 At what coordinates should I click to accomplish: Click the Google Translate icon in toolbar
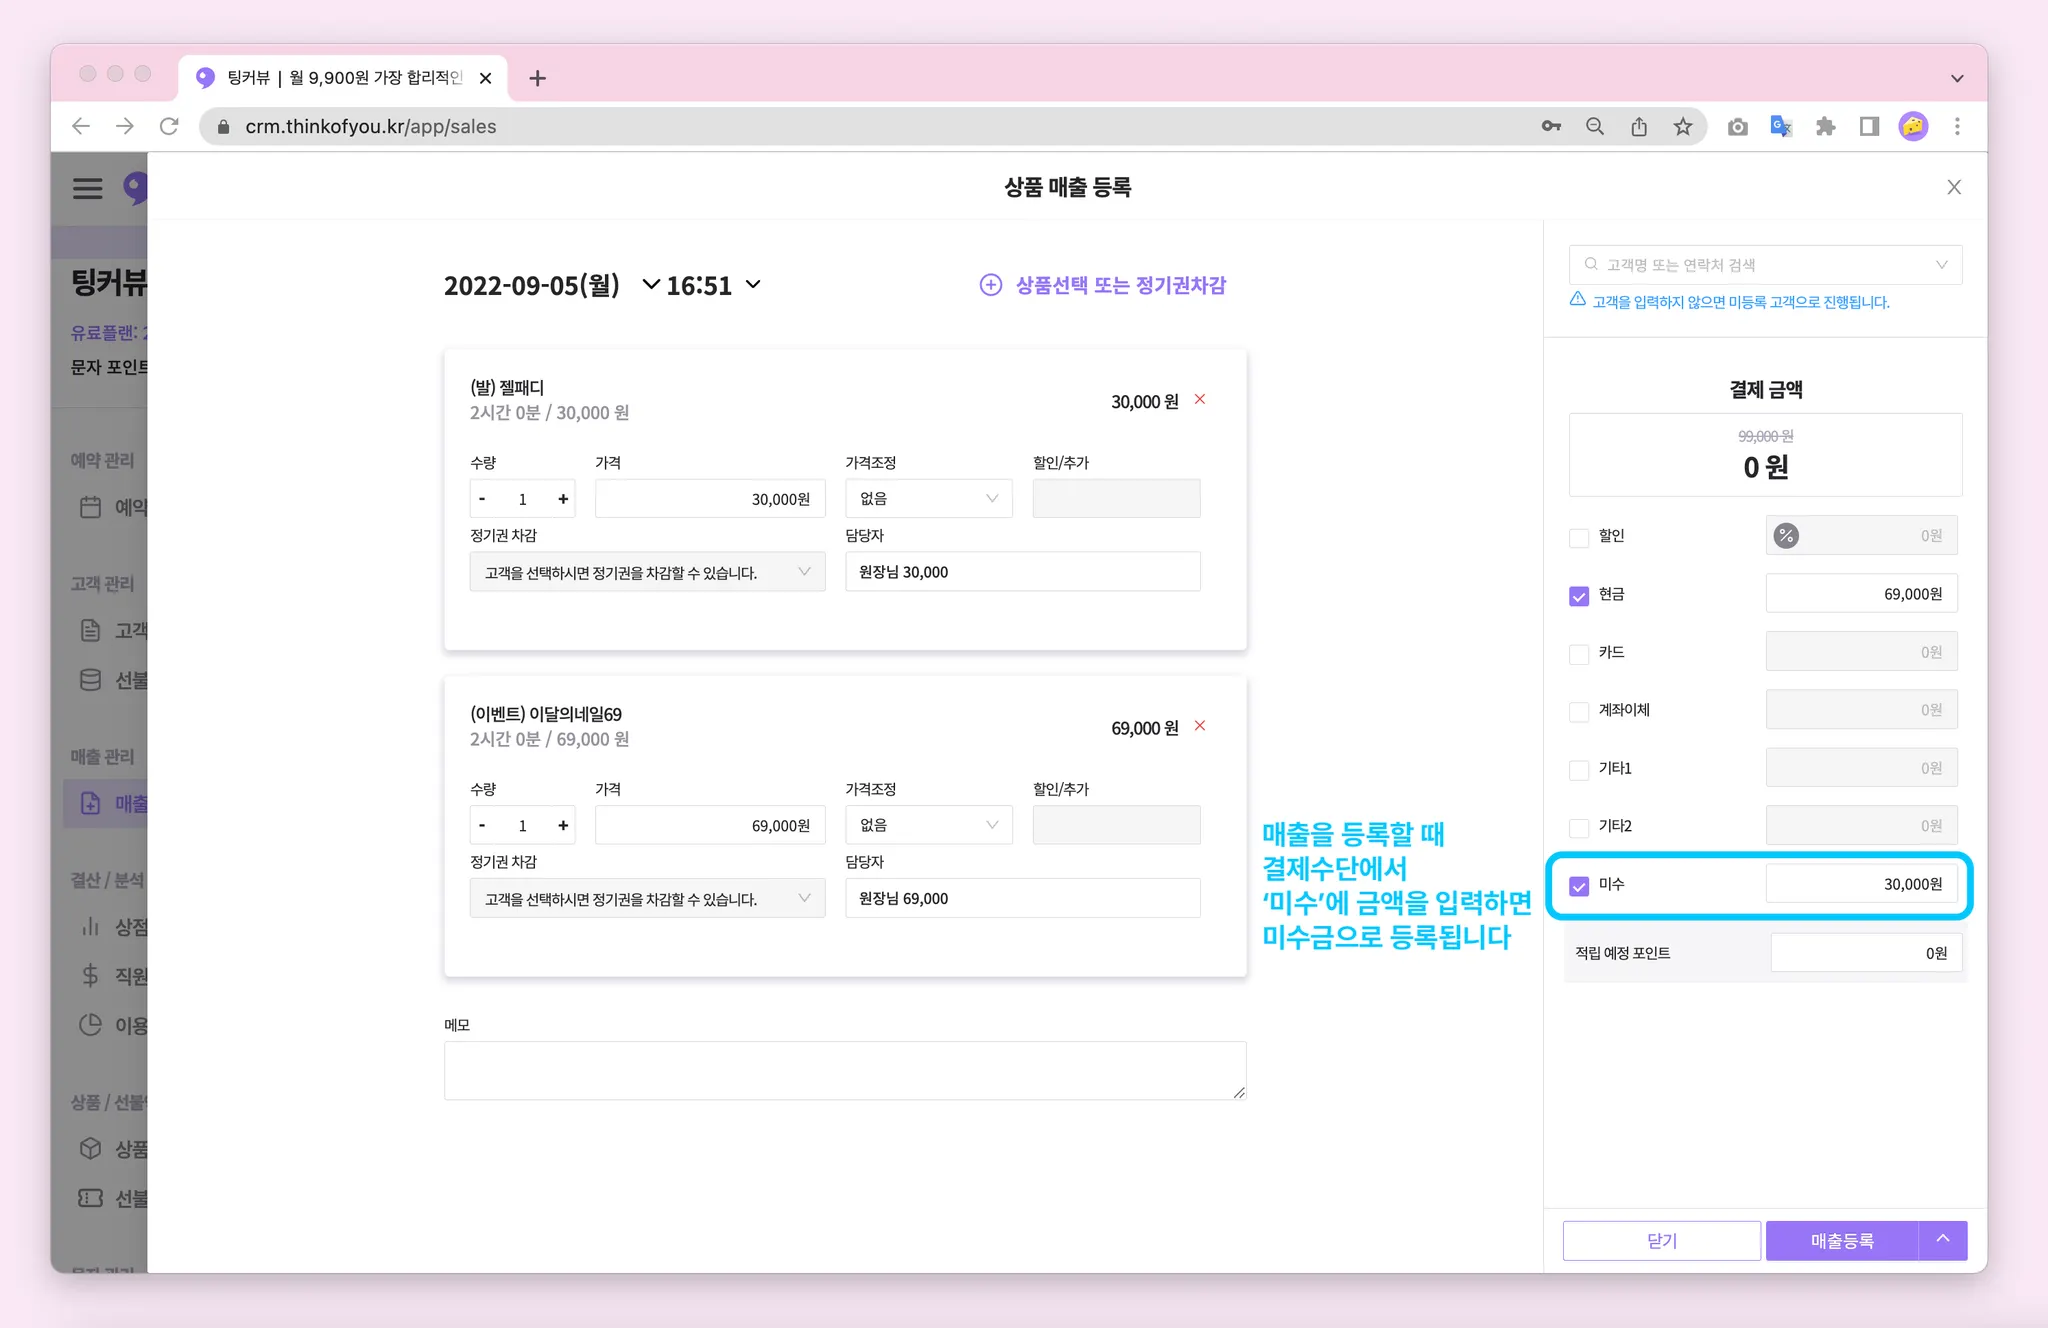click(1781, 127)
